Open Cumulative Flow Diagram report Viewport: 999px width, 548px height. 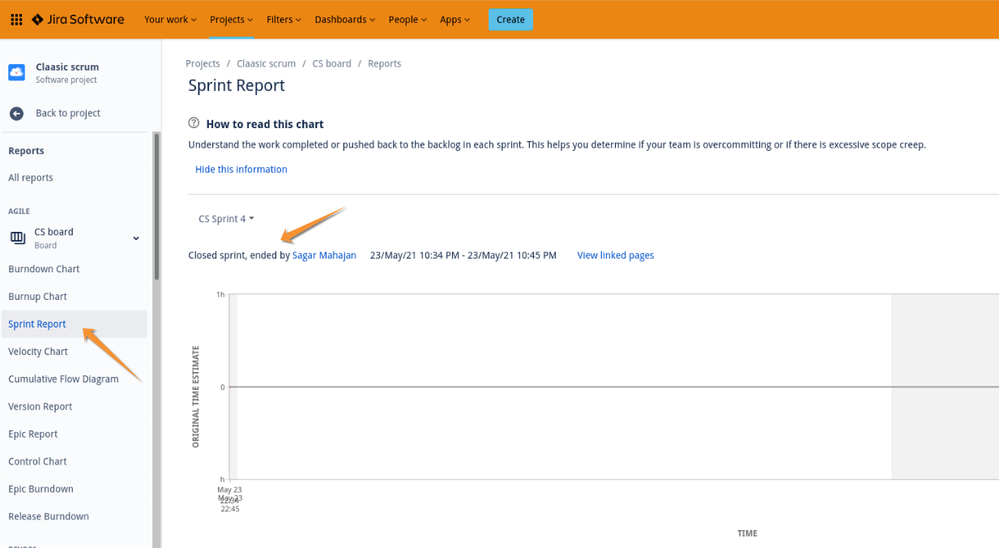pos(63,379)
